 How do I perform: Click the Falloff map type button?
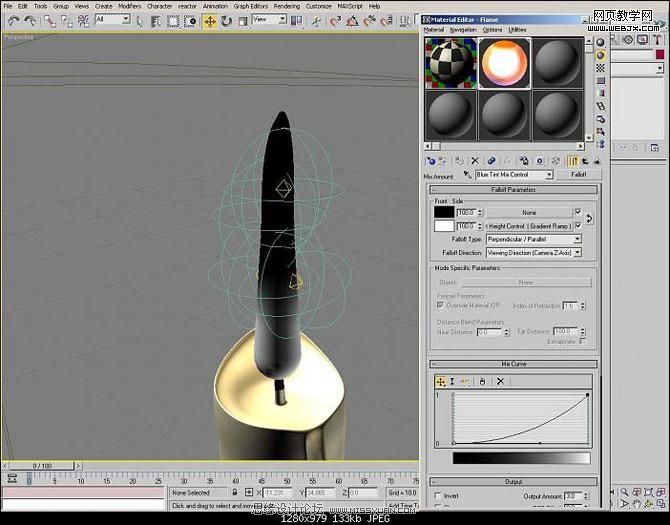pos(579,175)
